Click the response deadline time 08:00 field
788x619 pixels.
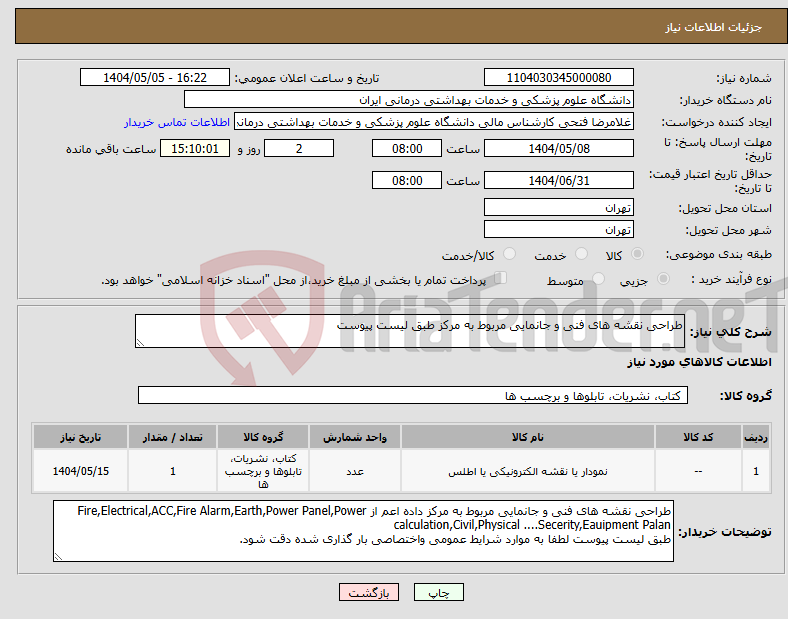407,149
